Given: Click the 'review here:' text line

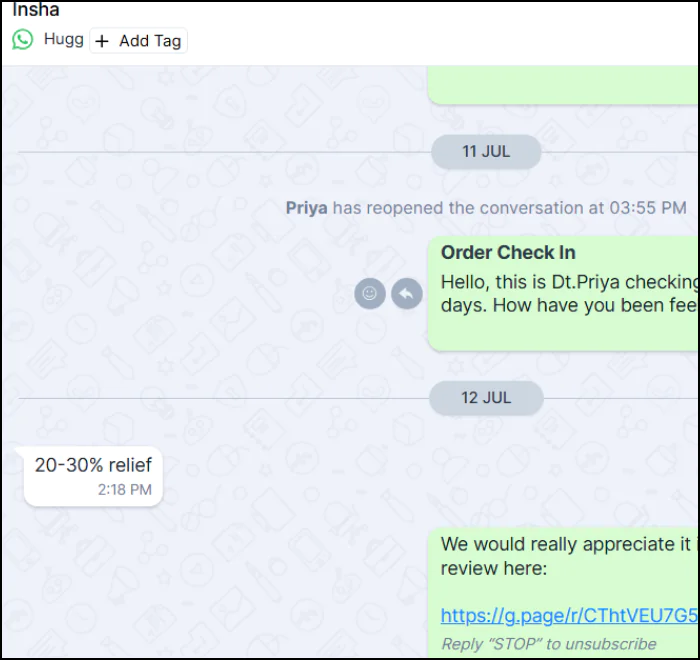Looking at the screenshot, I should (x=494, y=568).
